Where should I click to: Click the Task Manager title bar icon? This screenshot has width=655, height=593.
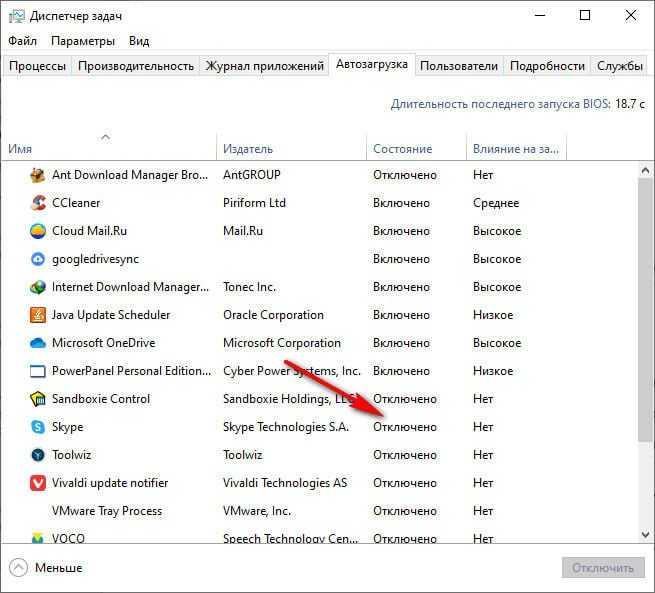(17, 16)
